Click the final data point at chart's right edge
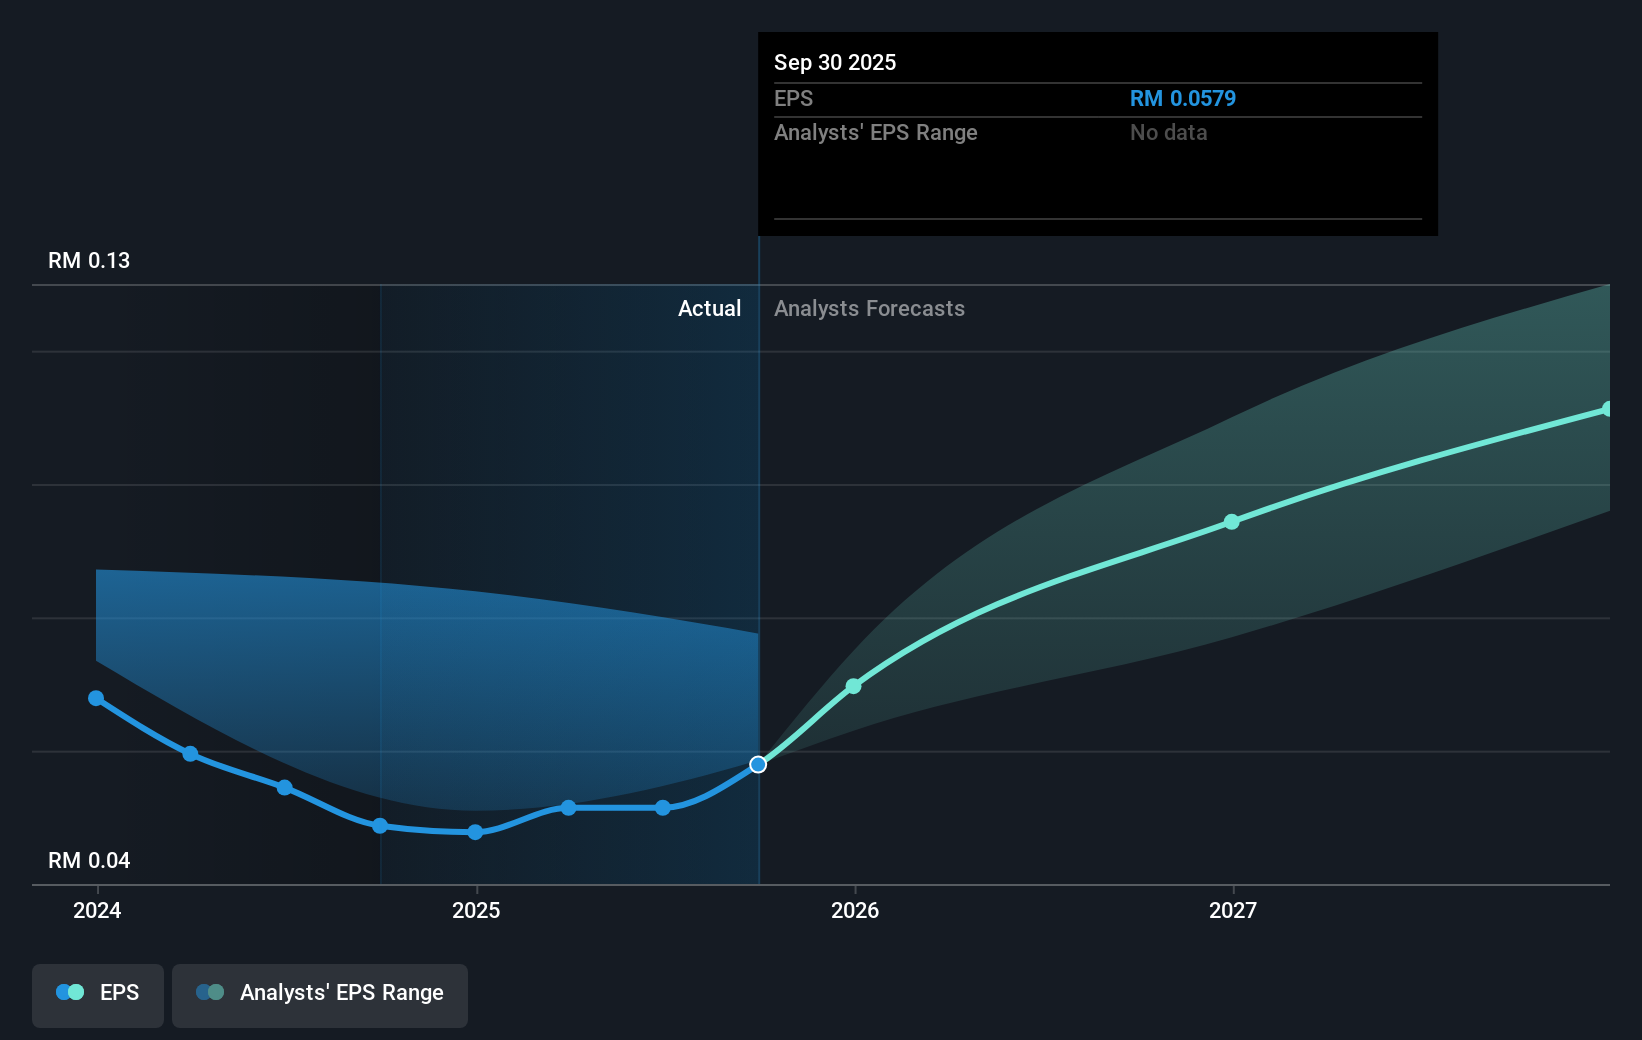 tap(1608, 407)
